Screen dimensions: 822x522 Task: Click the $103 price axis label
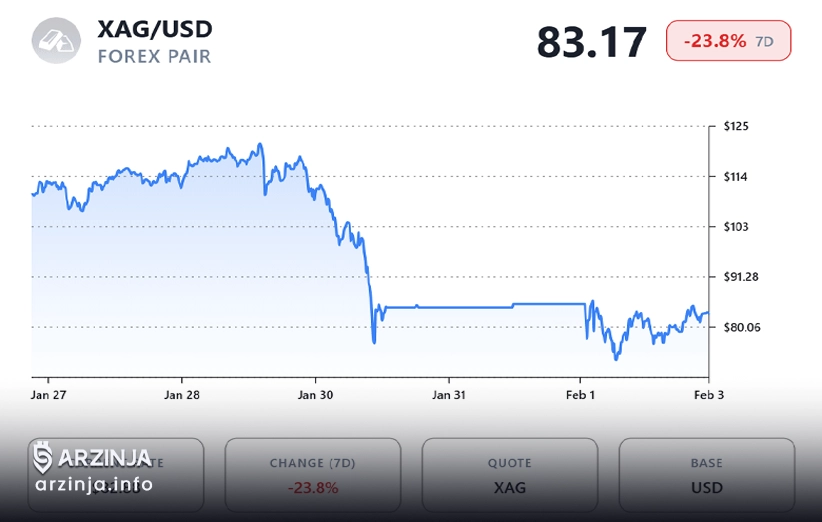point(736,227)
